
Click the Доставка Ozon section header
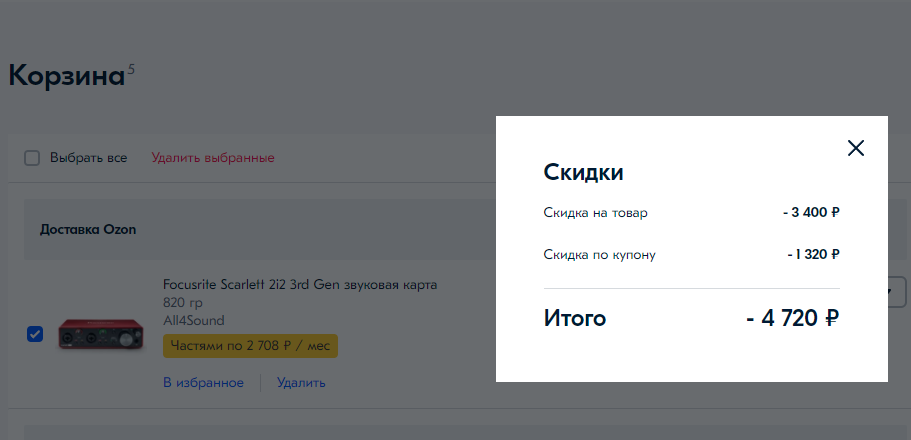point(88,230)
